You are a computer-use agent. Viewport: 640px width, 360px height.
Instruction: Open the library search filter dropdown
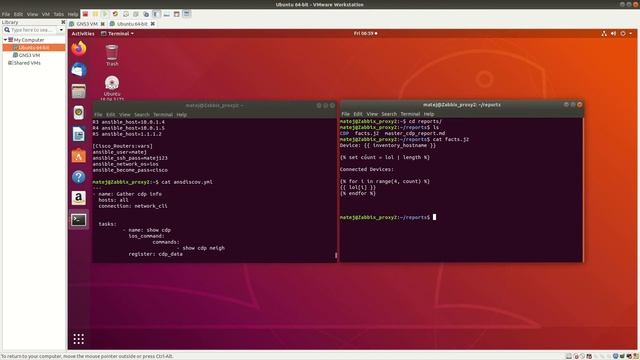(61, 30)
